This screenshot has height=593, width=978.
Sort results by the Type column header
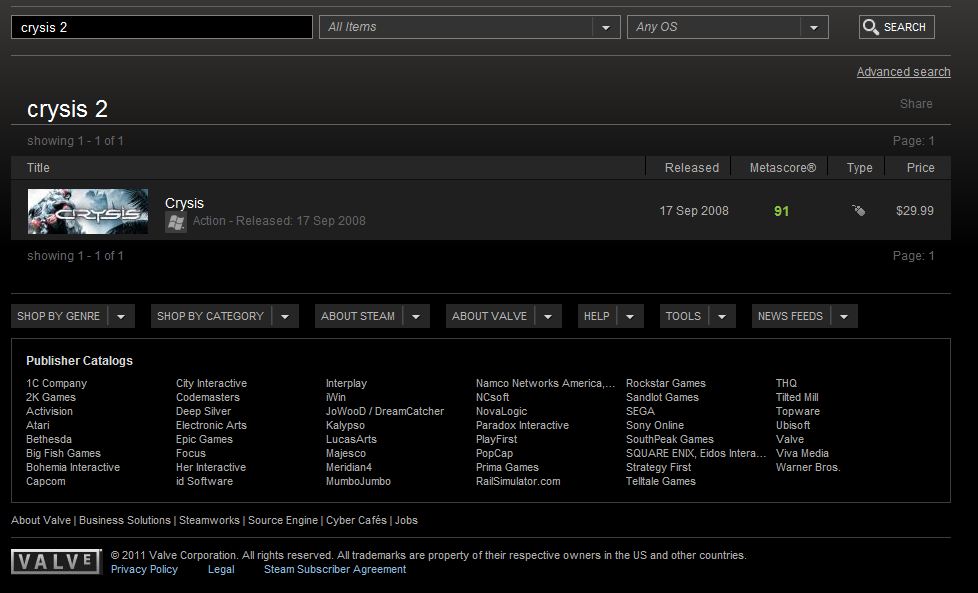(859, 168)
